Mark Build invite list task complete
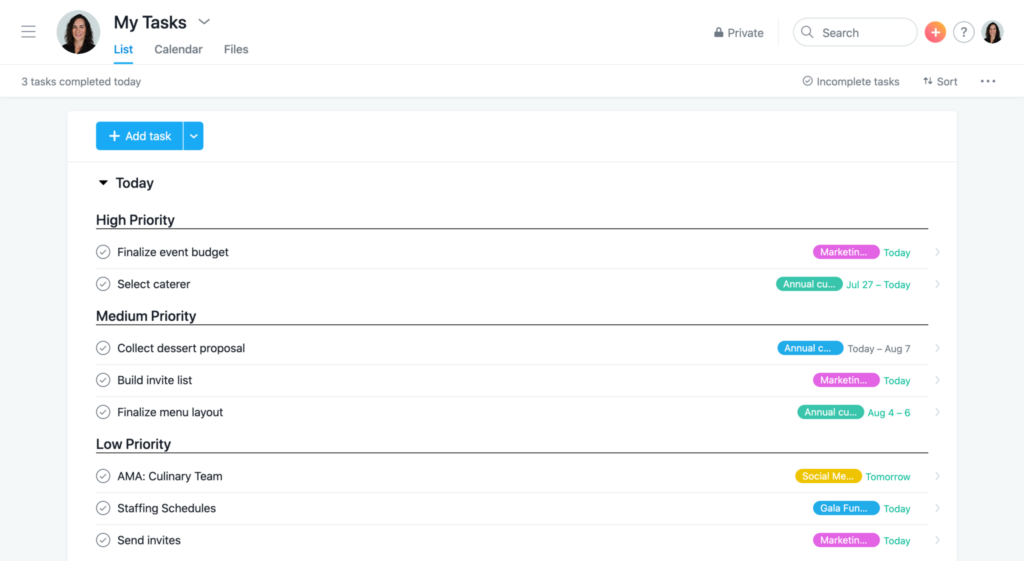Screen dimensions: 1024x561 [103, 380]
